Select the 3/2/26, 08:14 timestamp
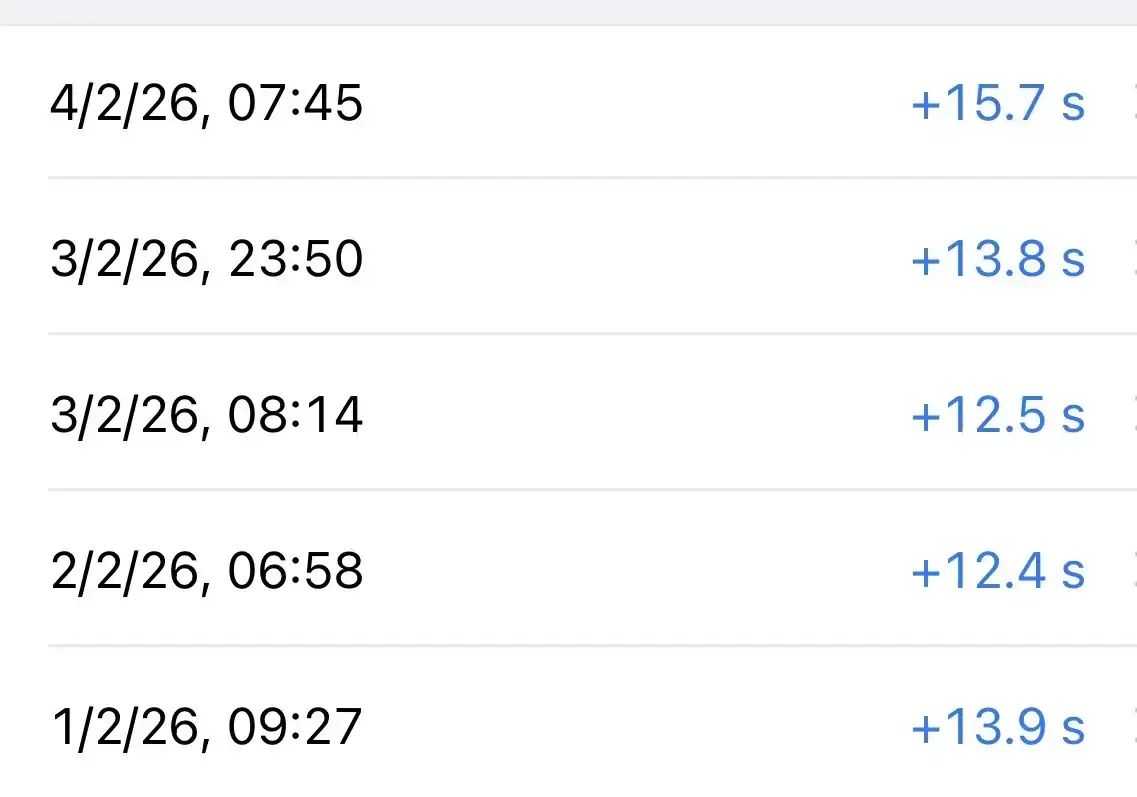Screen dimensions: 1137x797 pyautogui.click(x=206, y=416)
